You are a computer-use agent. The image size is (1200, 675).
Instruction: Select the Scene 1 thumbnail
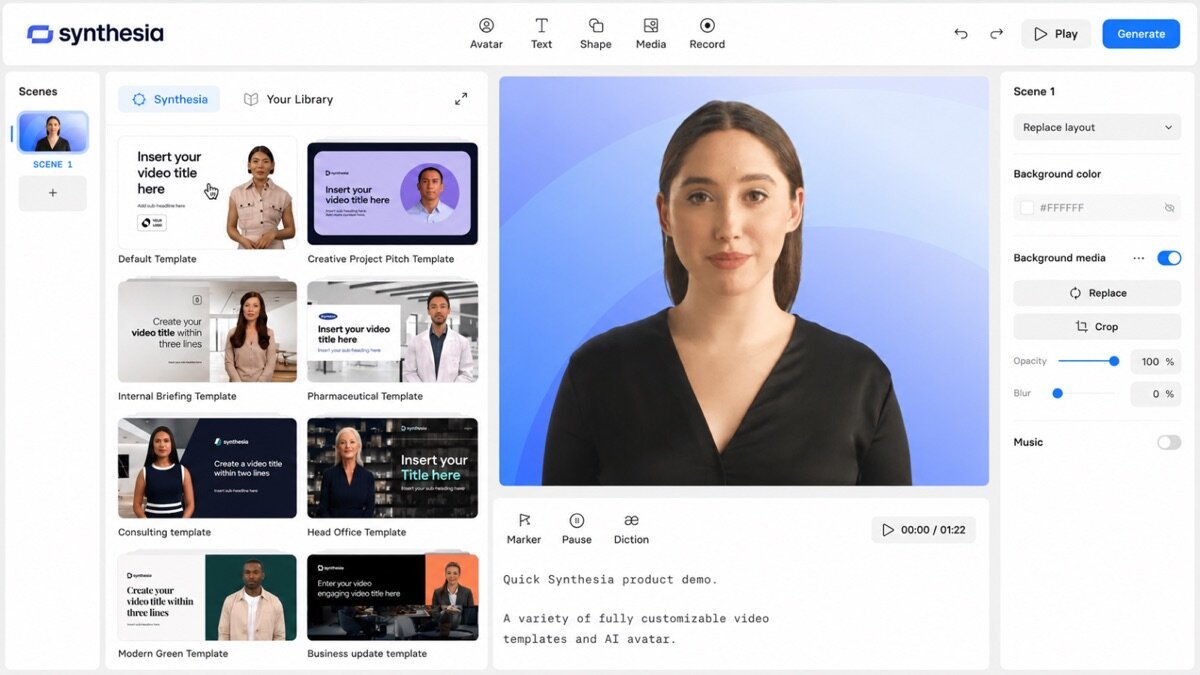[x=53, y=132]
